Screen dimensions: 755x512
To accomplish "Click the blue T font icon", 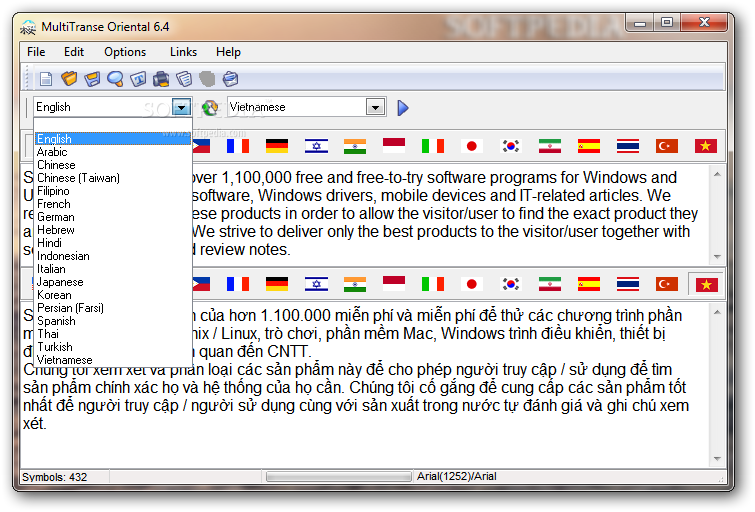I will click(x=138, y=79).
